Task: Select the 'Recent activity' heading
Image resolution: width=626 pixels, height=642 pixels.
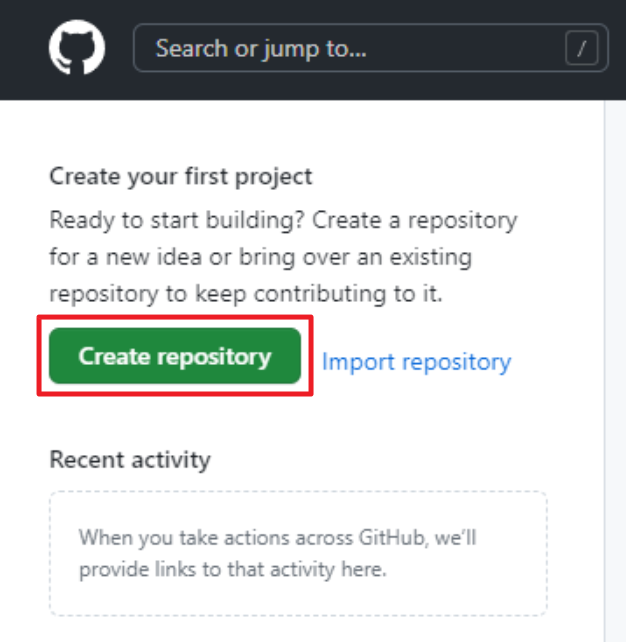Action: click(130, 460)
